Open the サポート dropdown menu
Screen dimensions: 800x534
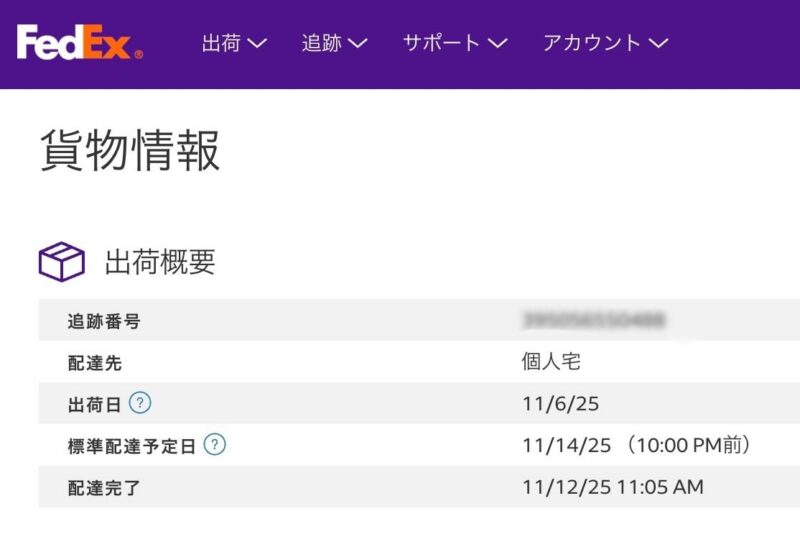[454, 43]
